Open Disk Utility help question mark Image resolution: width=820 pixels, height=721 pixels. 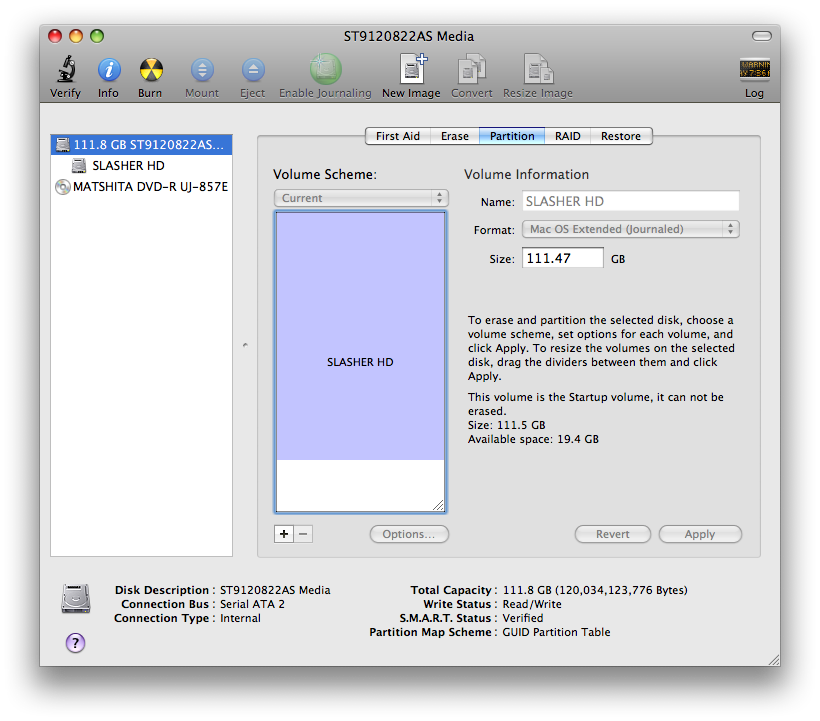(x=75, y=643)
